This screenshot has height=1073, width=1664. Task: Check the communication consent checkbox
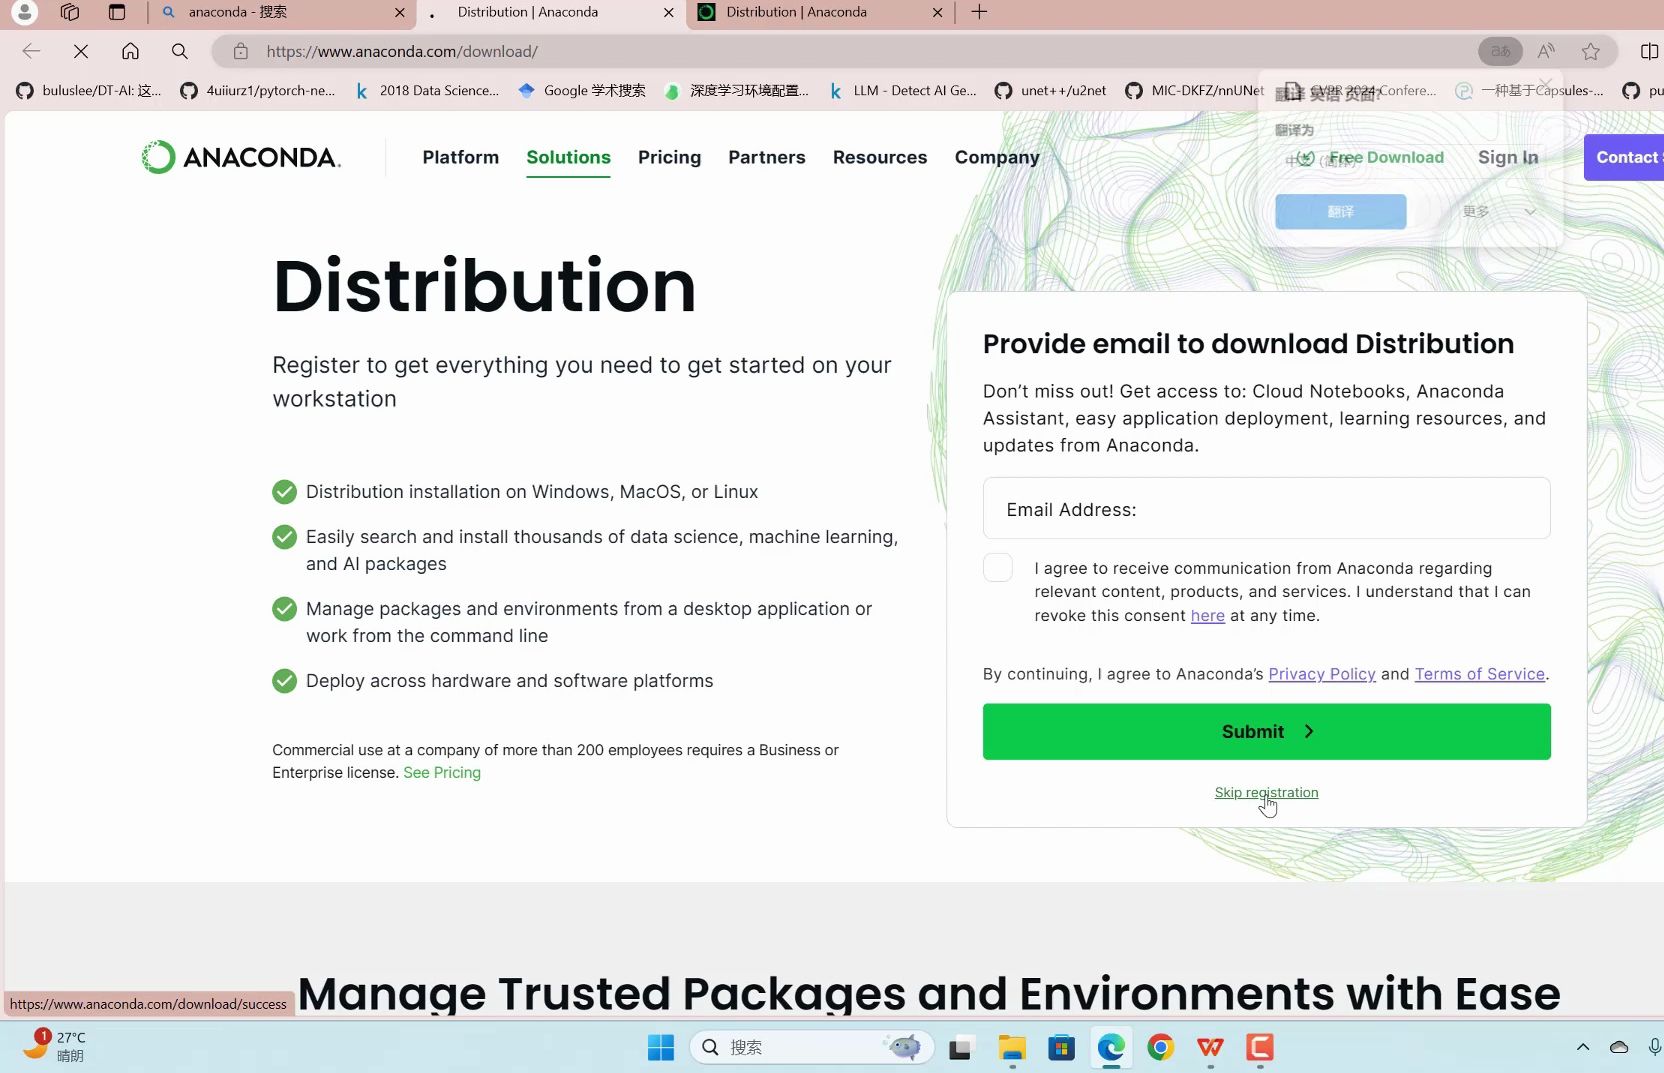tap(998, 568)
